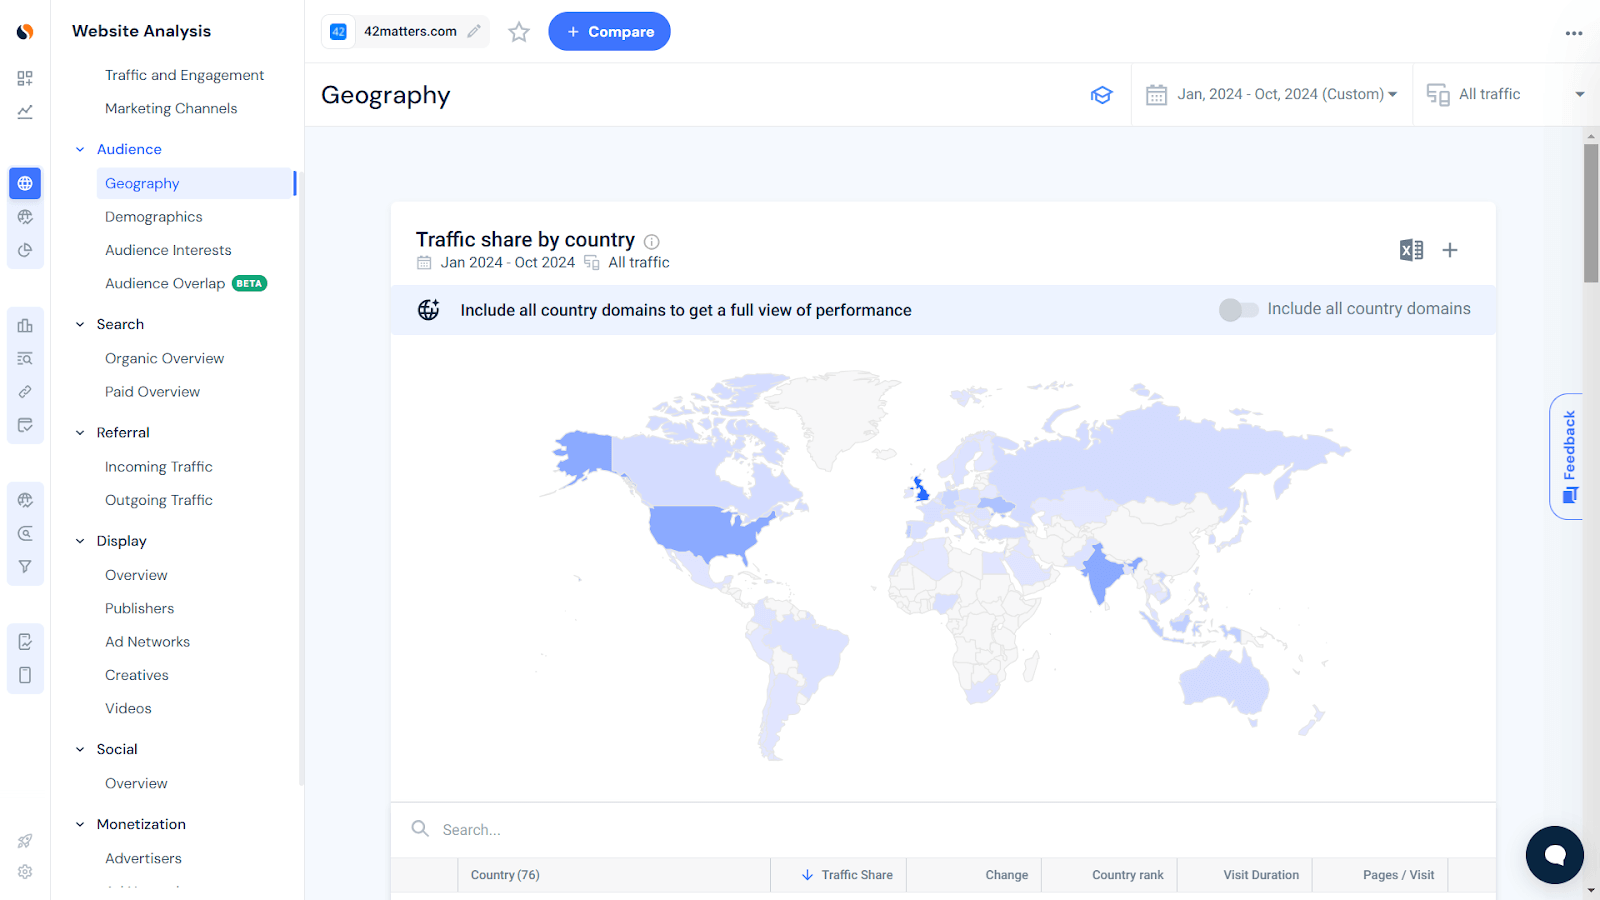This screenshot has width=1600, height=900.
Task: Click the star to favorite 42matters.com
Action: tap(518, 31)
